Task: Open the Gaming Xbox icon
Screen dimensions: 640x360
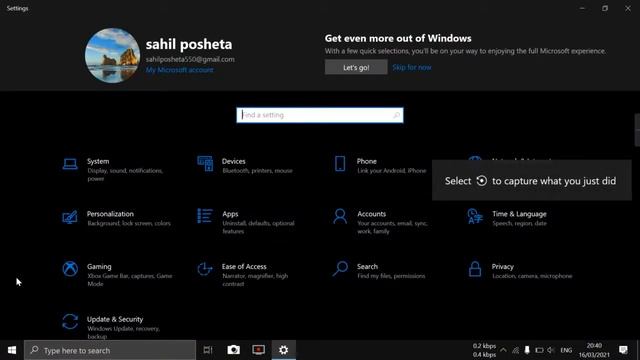Action: pyautogui.click(x=70, y=269)
